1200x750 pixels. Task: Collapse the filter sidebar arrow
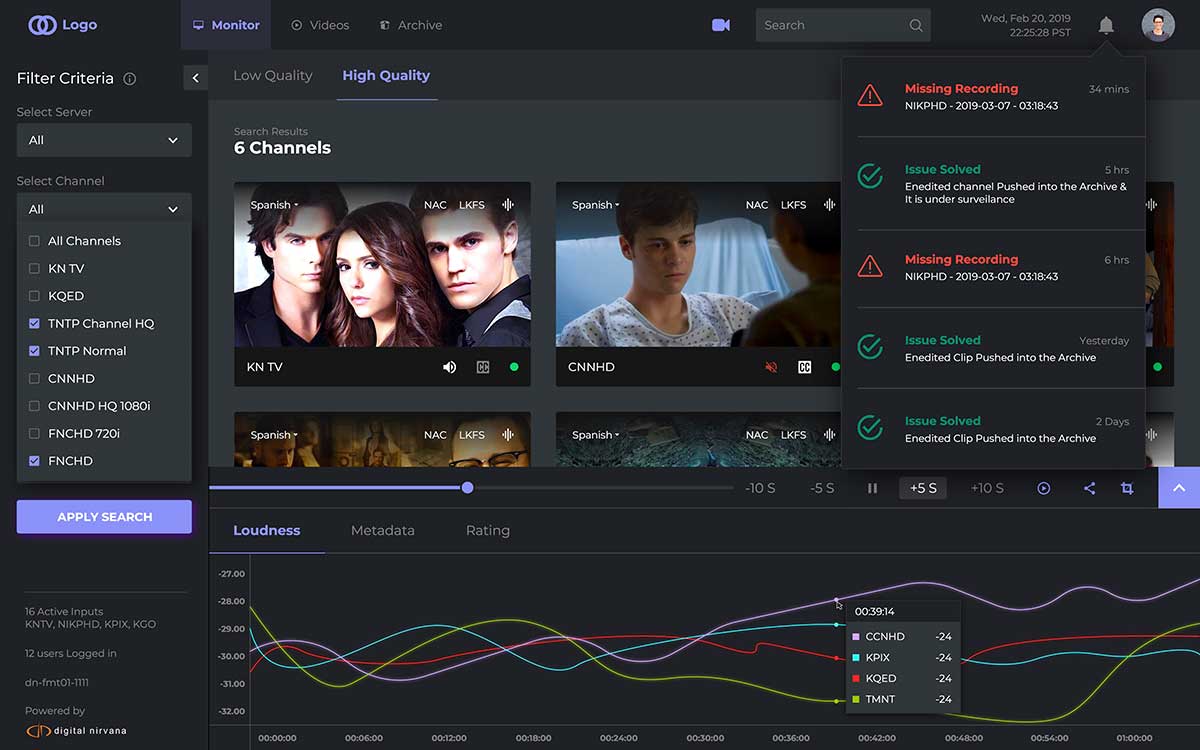(195, 78)
